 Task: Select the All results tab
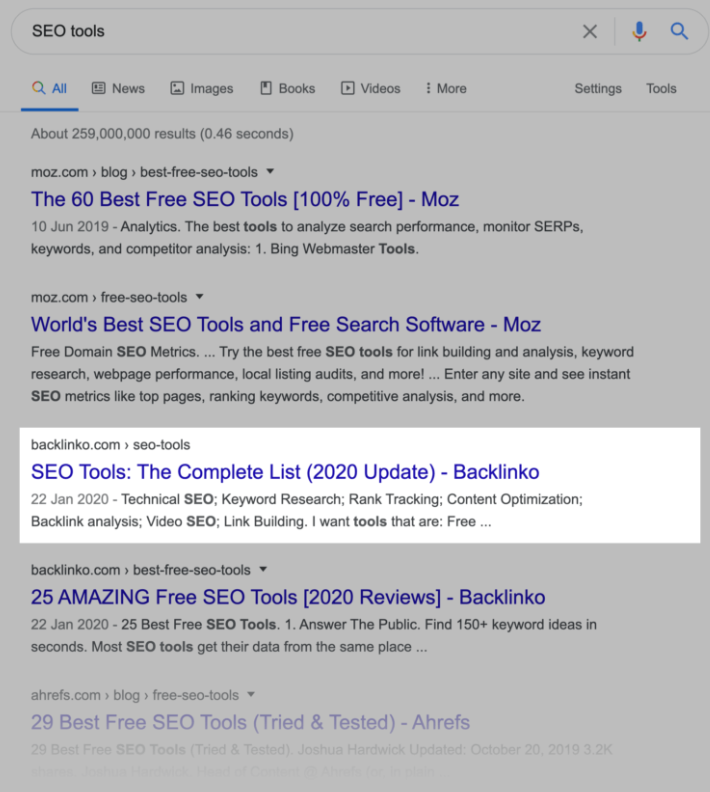click(49, 88)
